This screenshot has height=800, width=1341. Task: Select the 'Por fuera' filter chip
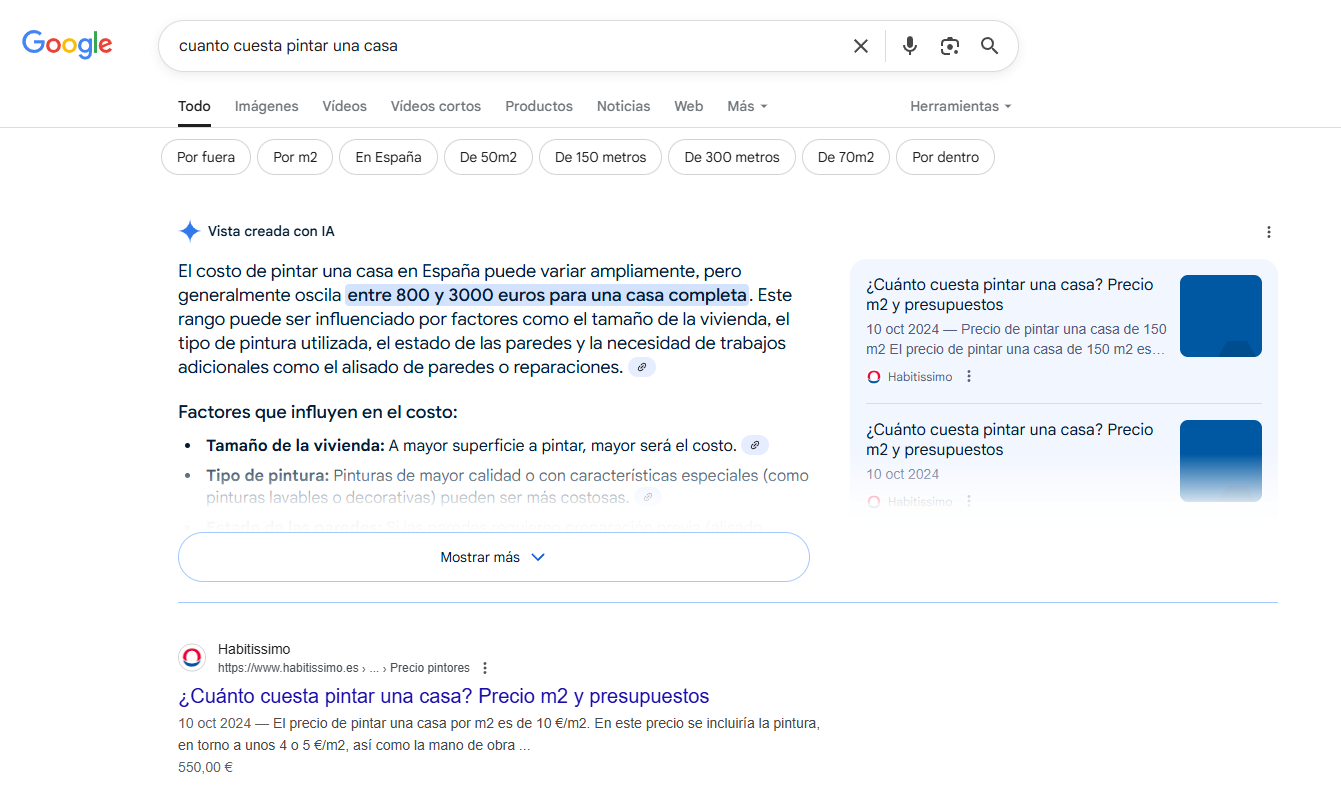pos(206,157)
